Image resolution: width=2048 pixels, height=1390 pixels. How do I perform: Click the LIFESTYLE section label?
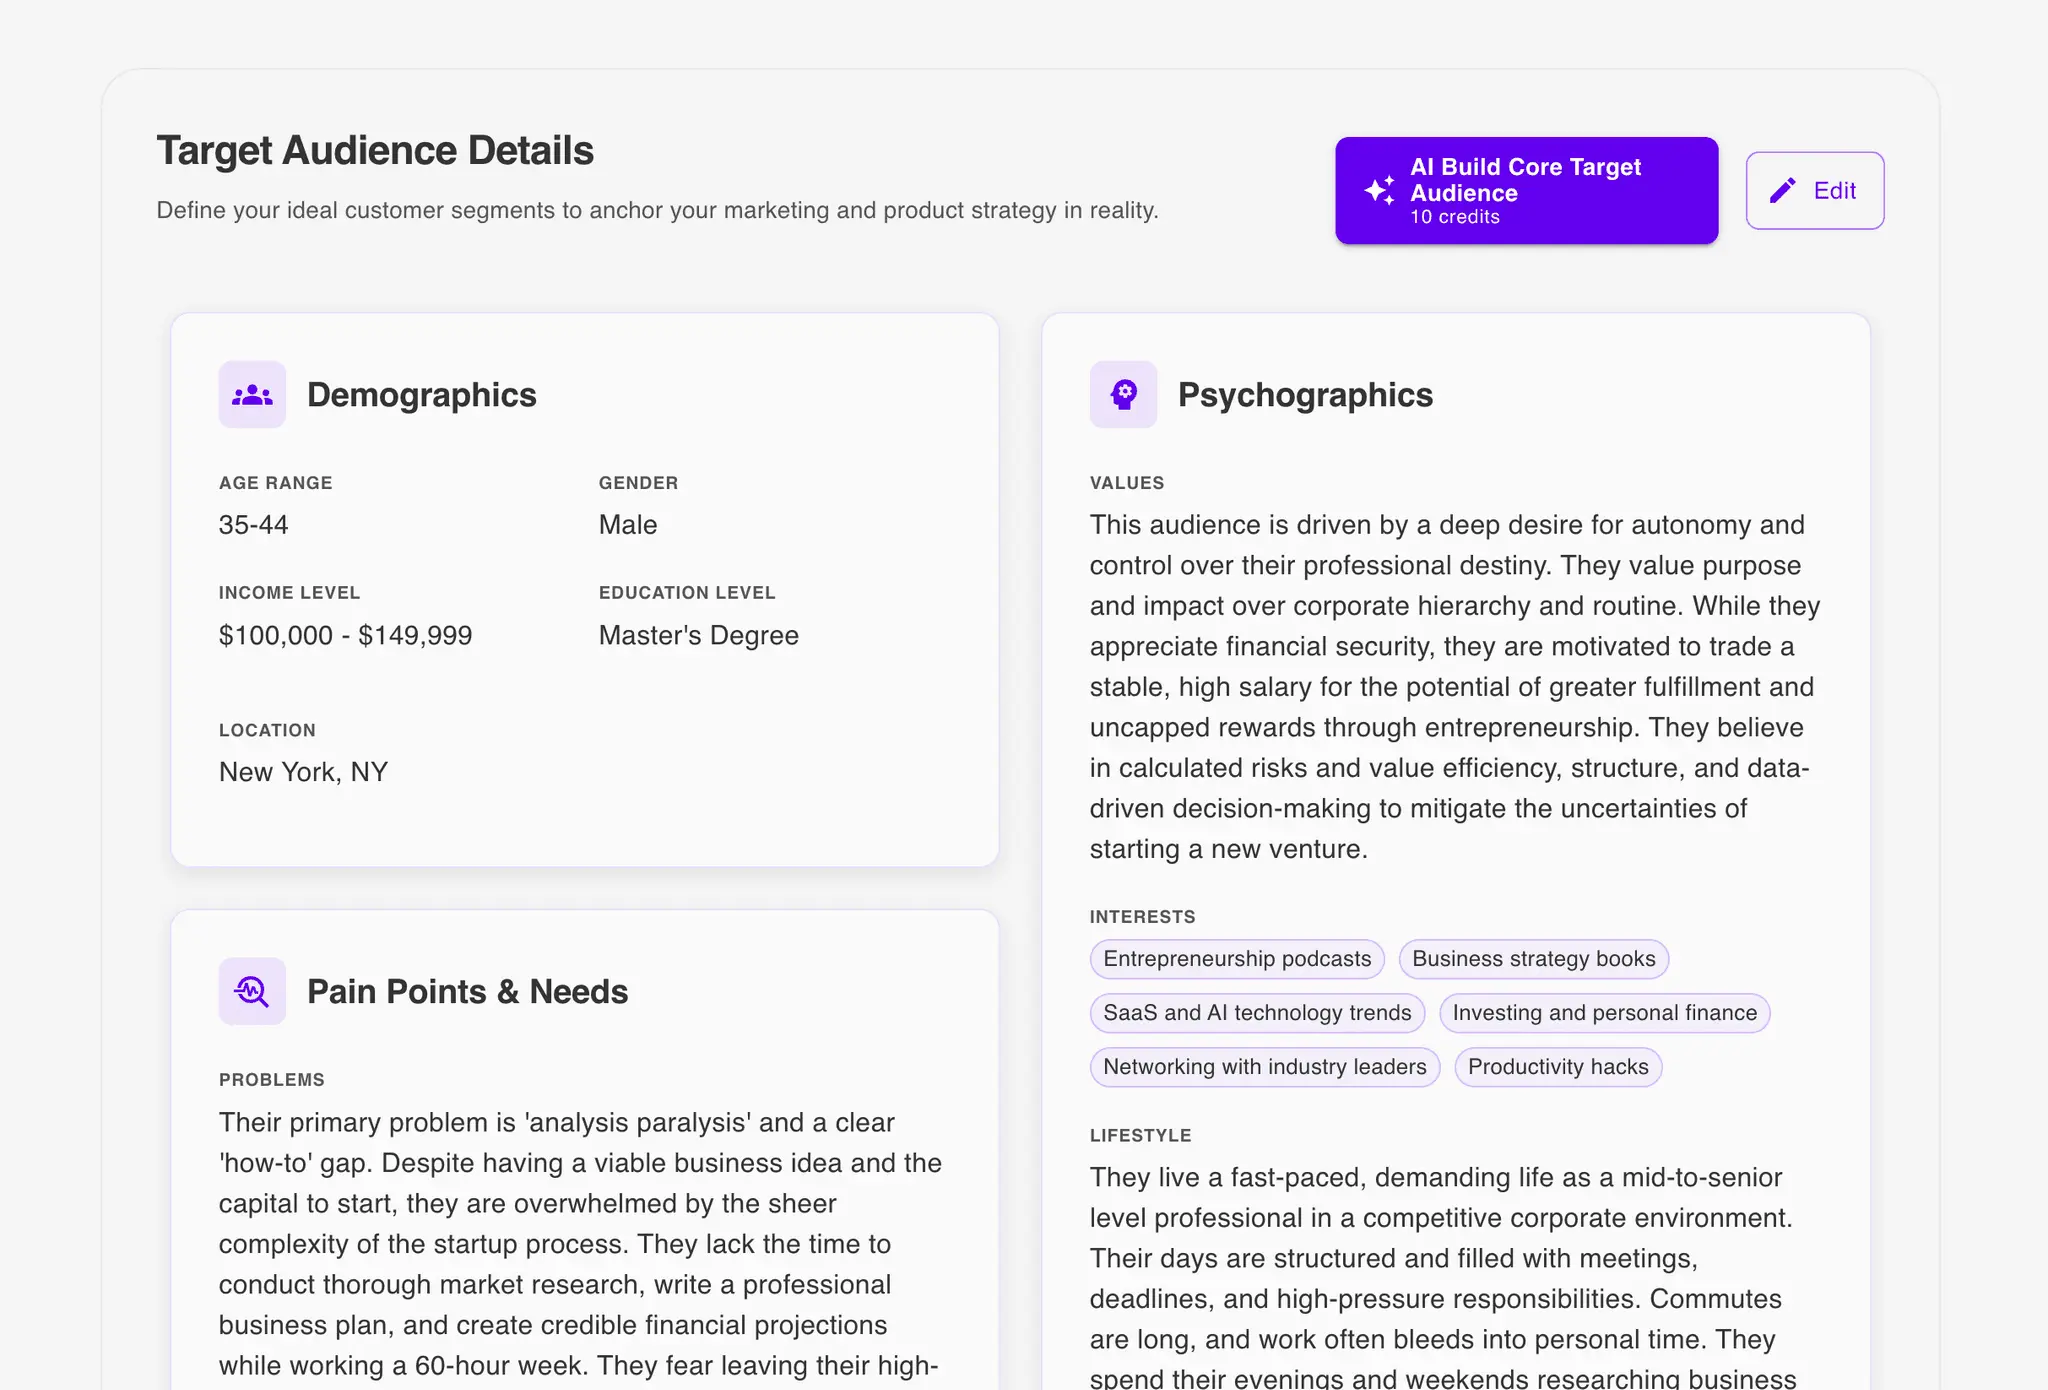[x=1140, y=1135]
